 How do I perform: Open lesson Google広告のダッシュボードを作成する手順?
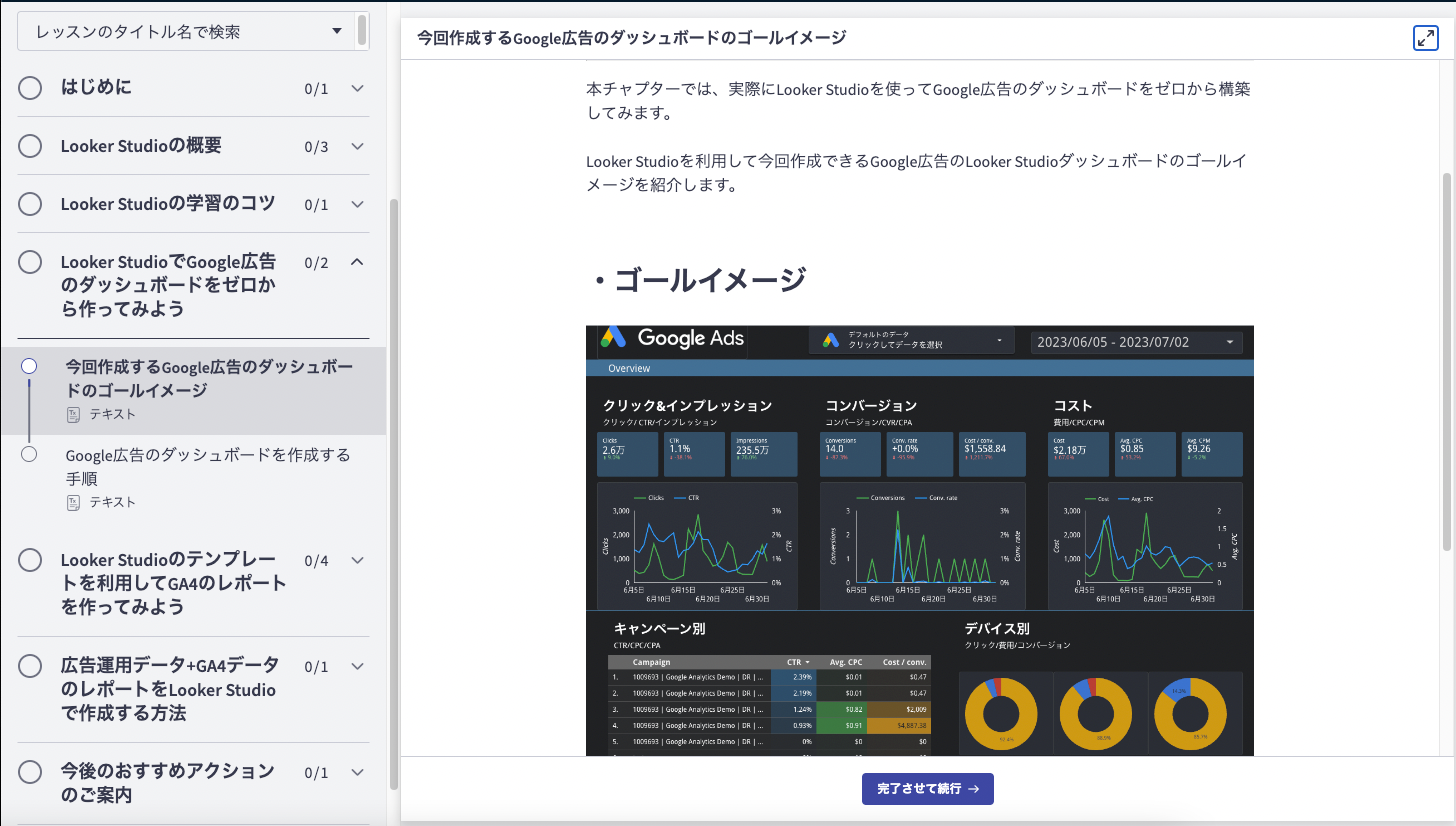pos(208,466)
